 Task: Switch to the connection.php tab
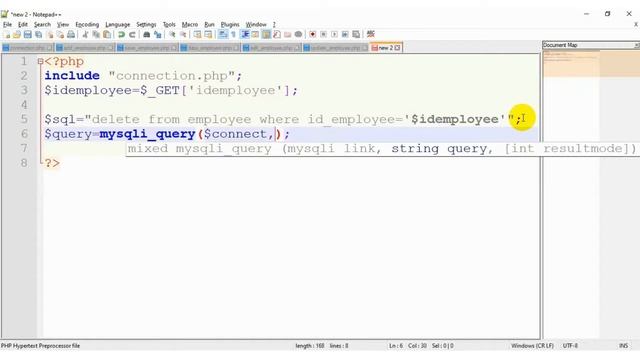(27, 48)
